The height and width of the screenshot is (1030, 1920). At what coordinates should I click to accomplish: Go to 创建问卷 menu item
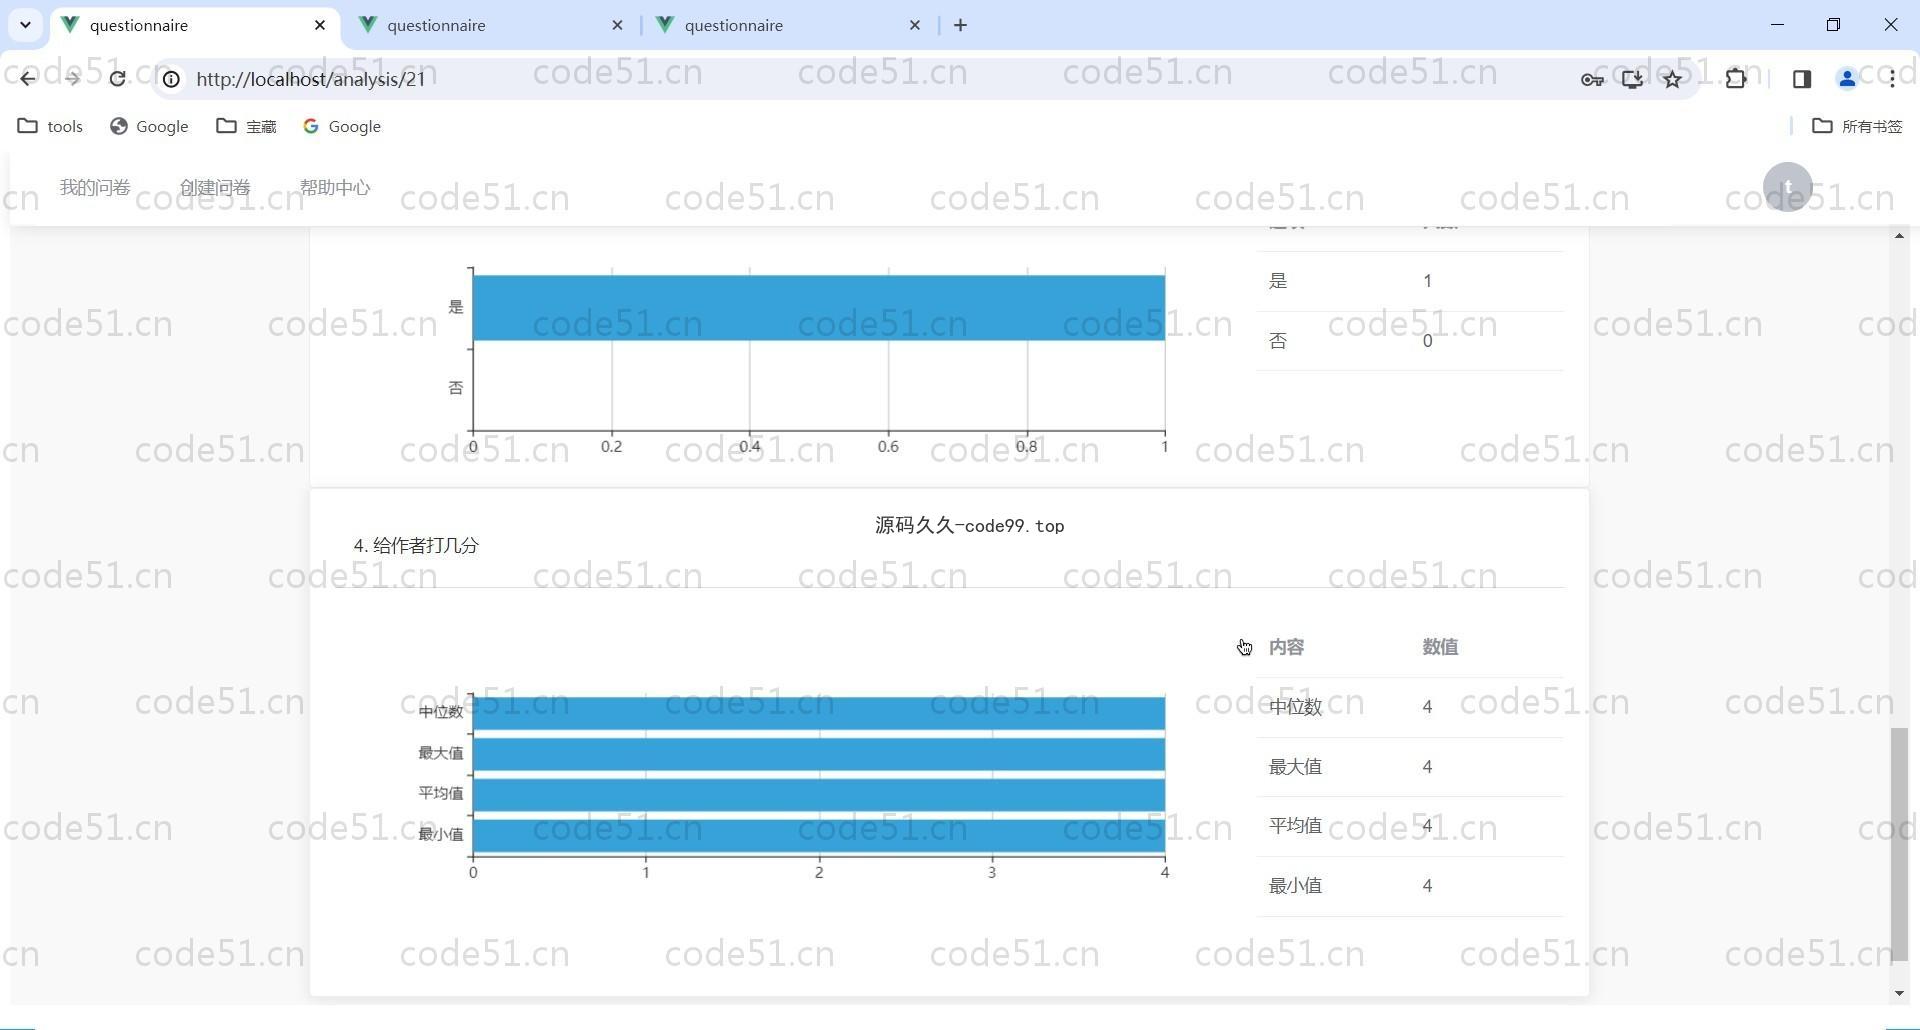(x=215, y=188)
